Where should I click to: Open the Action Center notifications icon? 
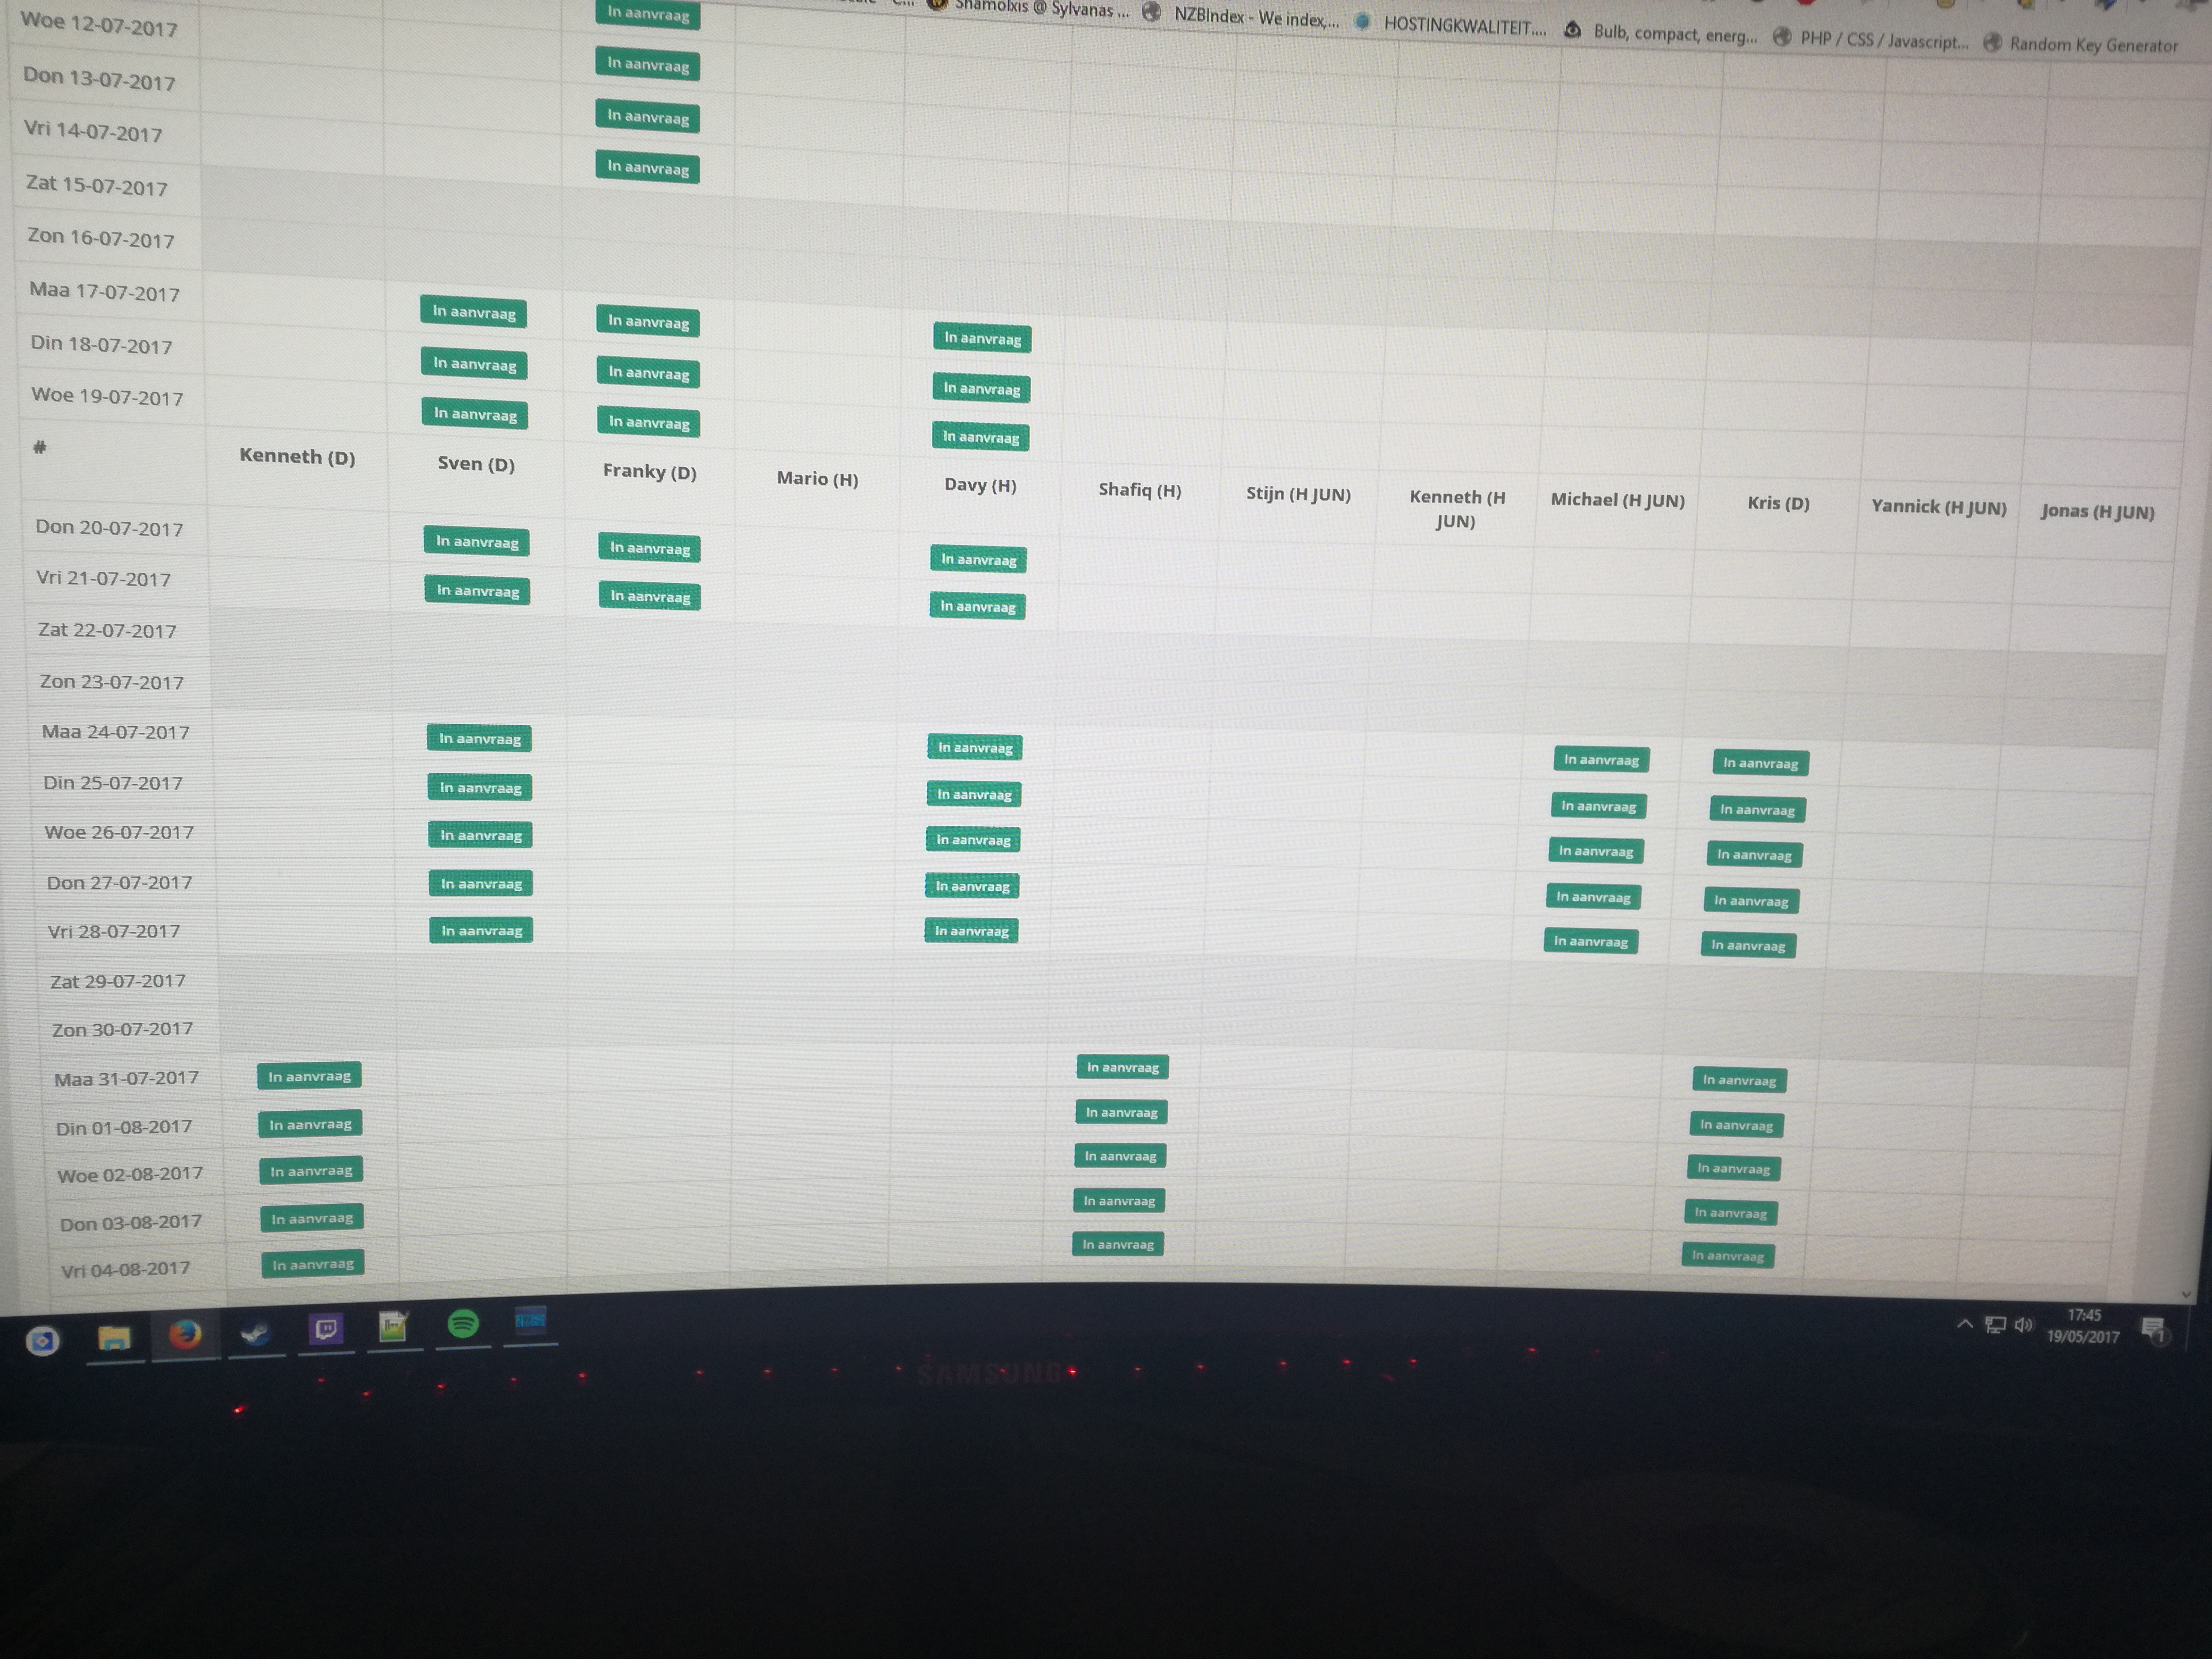tap(2153, 1329)
